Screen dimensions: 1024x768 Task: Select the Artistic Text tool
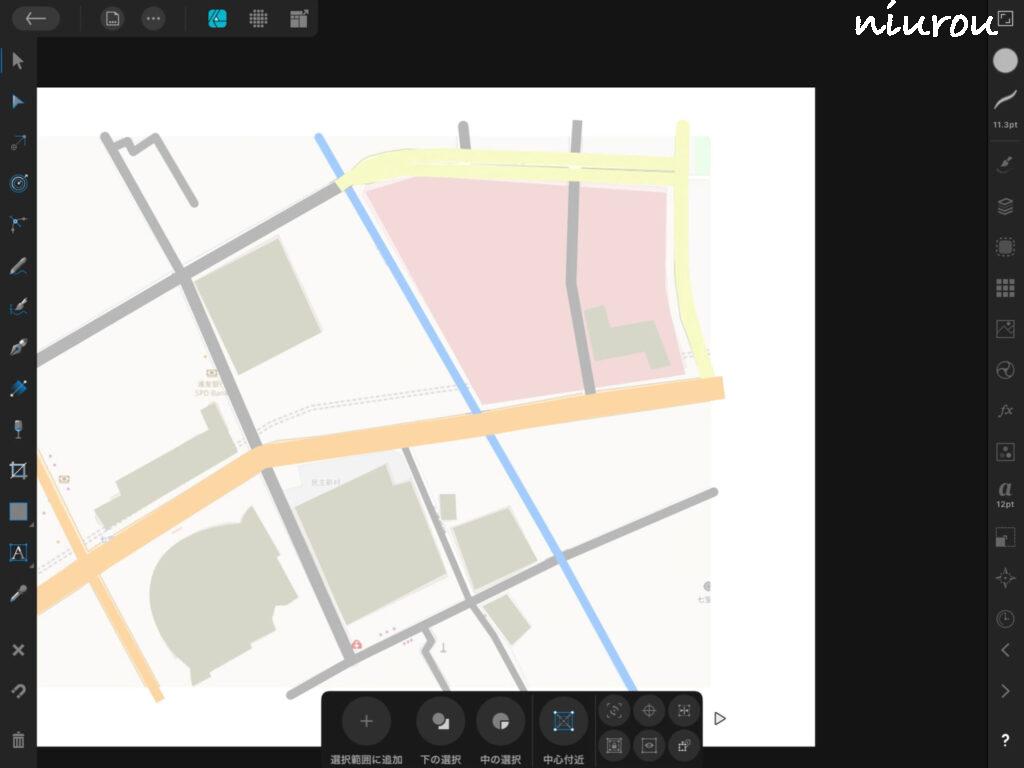[x=18, y=552]
